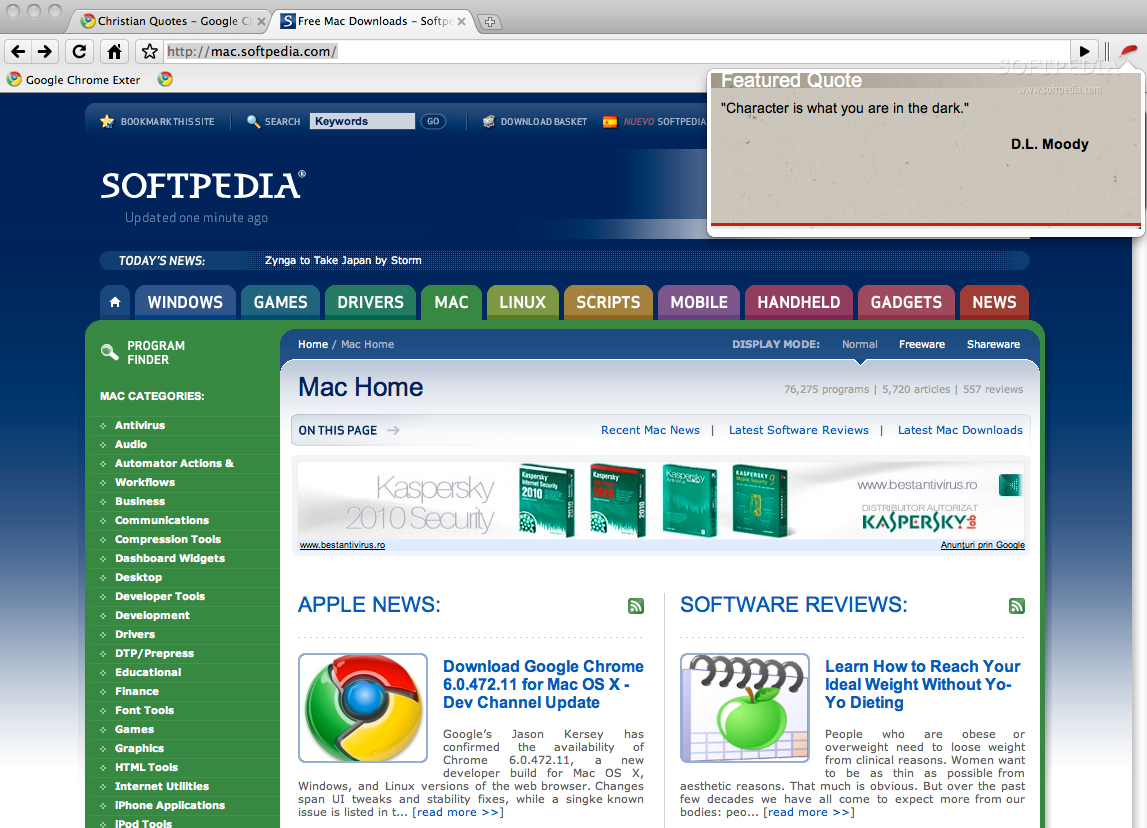Open the Font Tools category
The height and width of the screenshot is (828, 1147).
[x=144, y=710]
